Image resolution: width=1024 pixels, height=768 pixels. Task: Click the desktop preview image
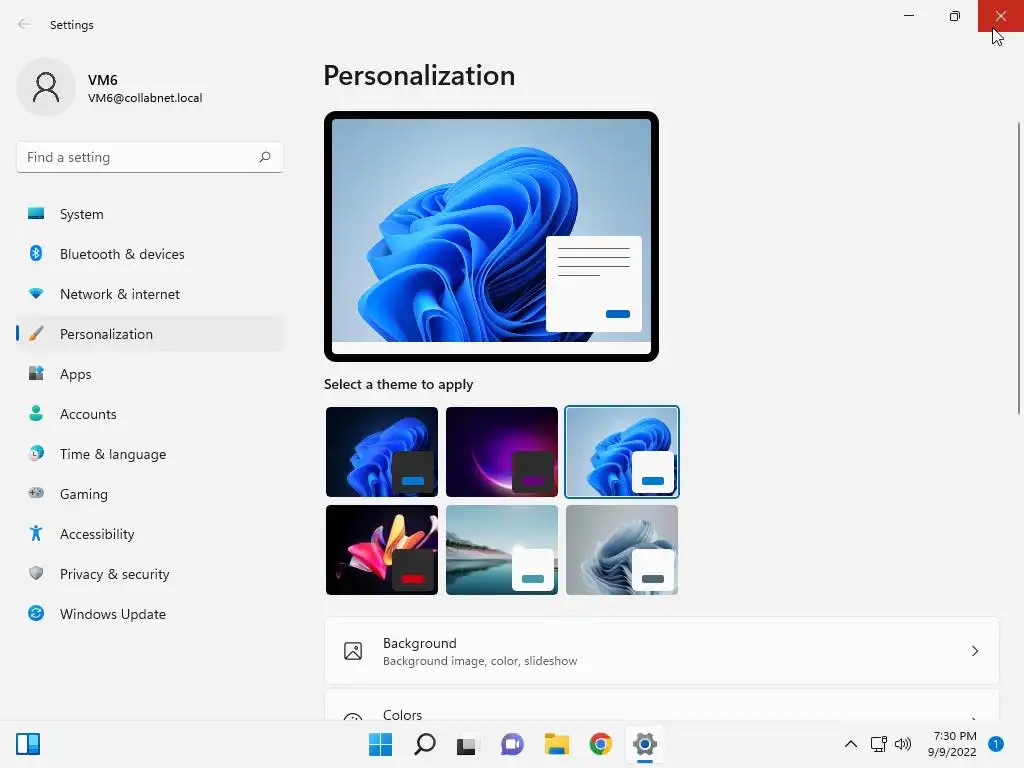pos(491,236)
